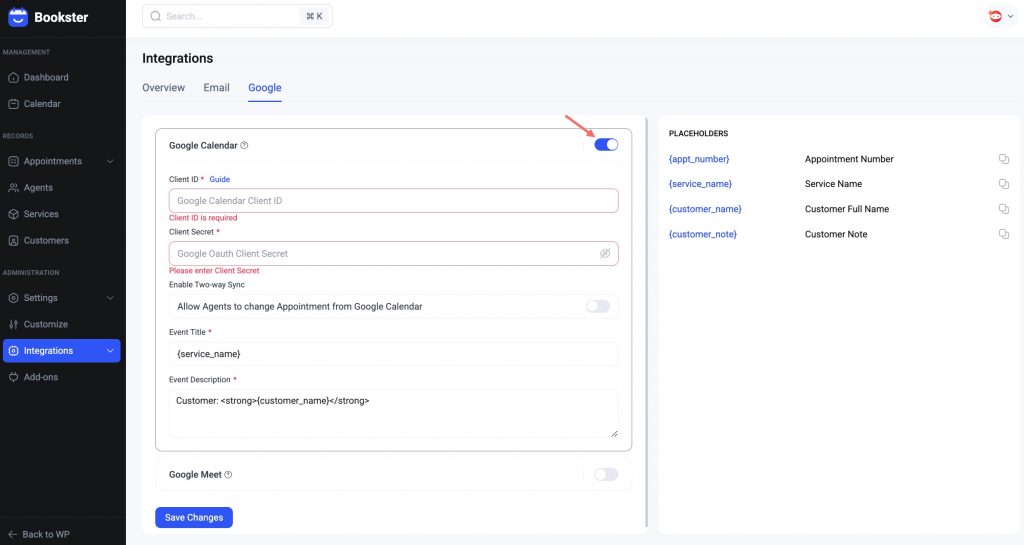Click the search magnifier icon
The height and width of the screenshot is (545, 1024).
(155, 16)
